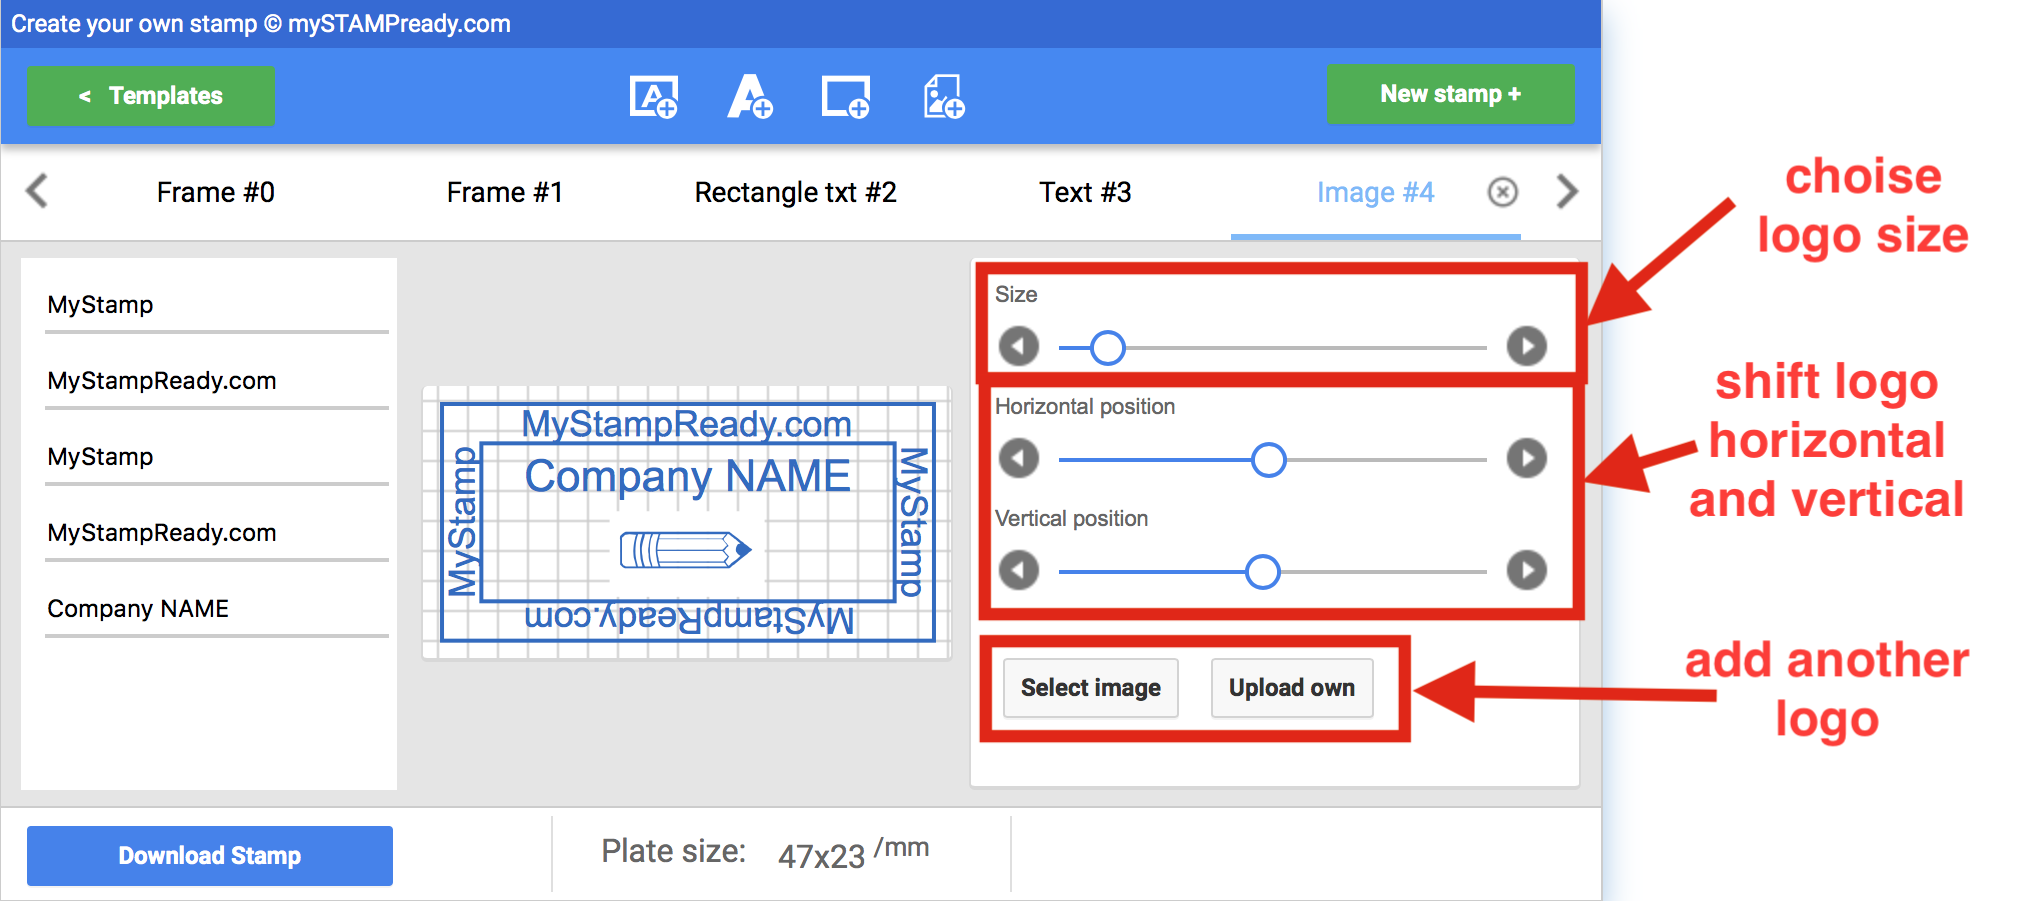2021x901 pixels.
Task: Edit the Company NAME text field
Action: tap(217, 609)
